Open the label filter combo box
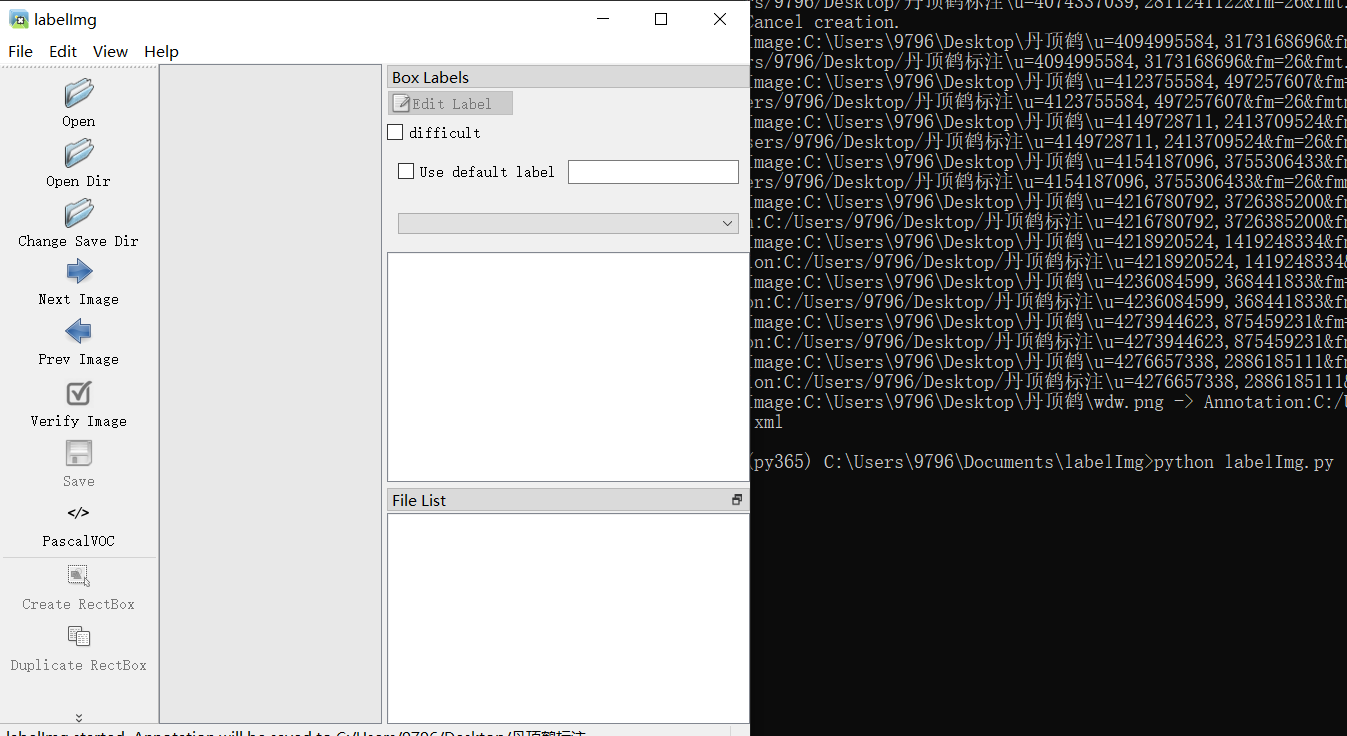 point(568,224)
